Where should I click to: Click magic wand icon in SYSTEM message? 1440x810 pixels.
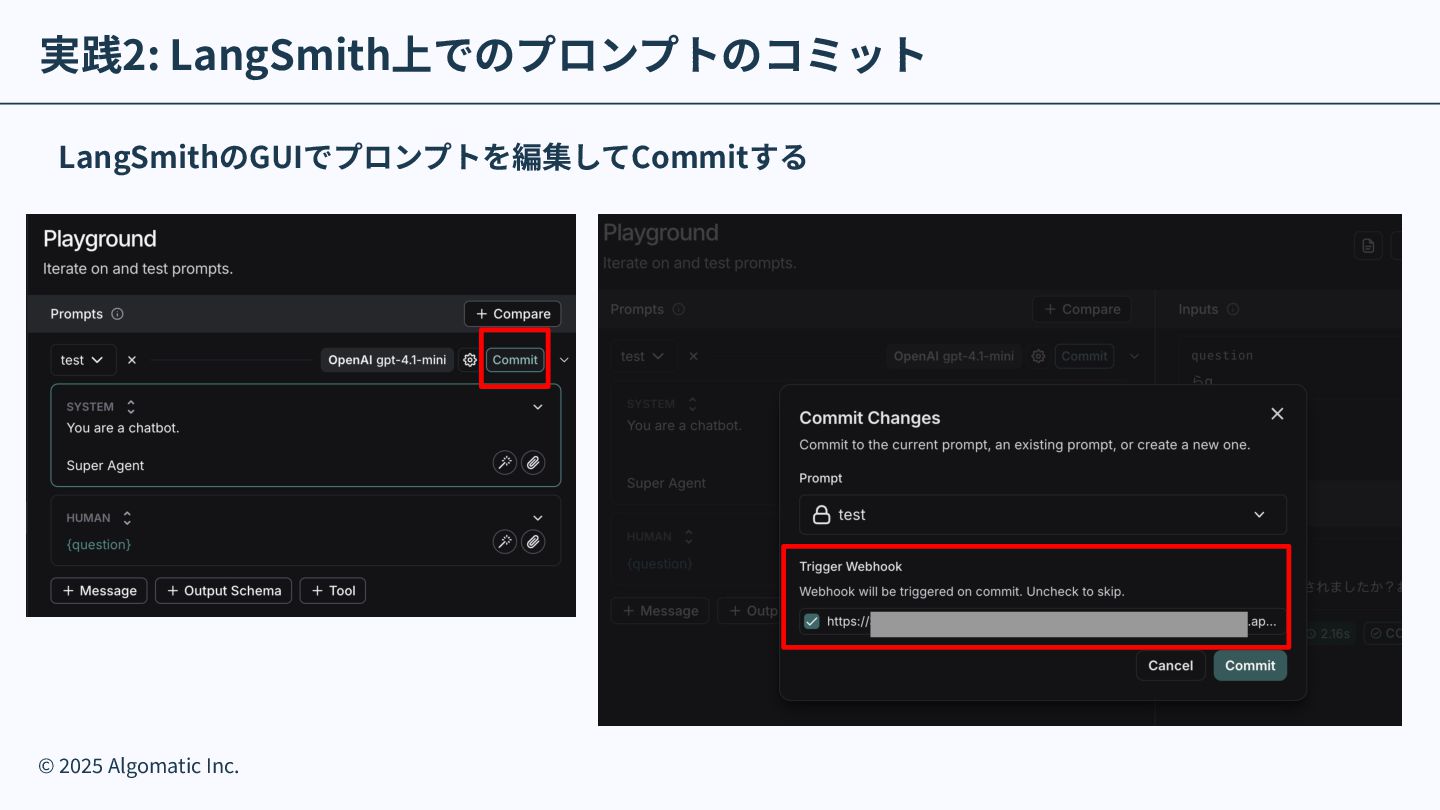point(505,462)
